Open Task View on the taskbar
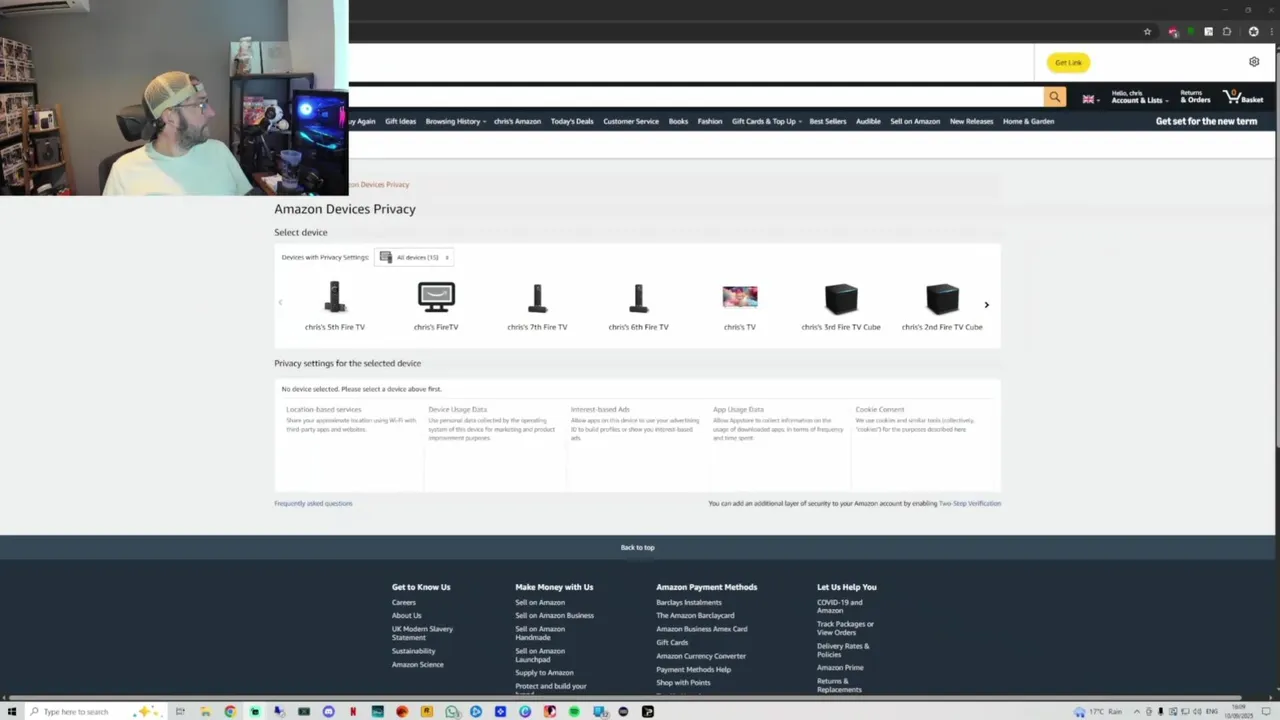This screenshot has height=720, width=1280. [180, 712]
